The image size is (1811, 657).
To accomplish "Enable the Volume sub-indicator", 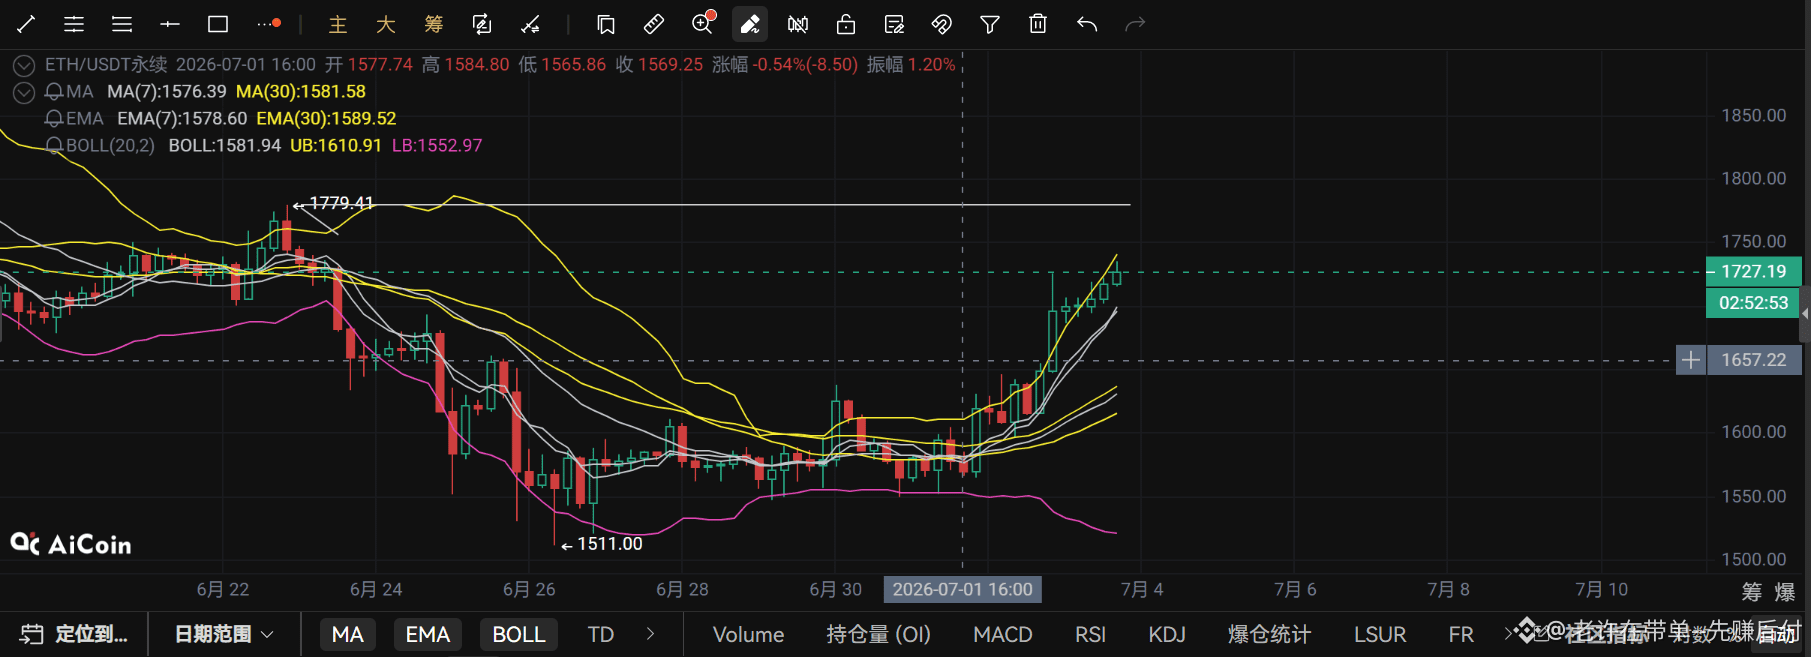I will [748, 634].
